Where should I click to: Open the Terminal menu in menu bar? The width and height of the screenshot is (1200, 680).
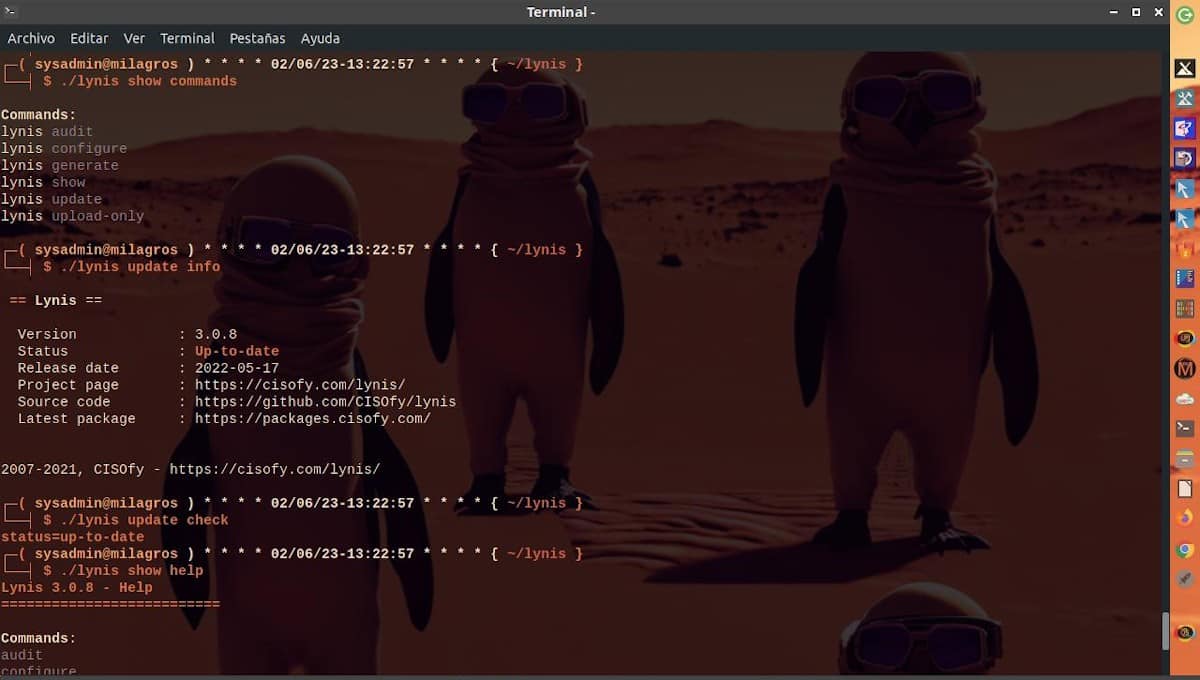(x=187, y=38)
